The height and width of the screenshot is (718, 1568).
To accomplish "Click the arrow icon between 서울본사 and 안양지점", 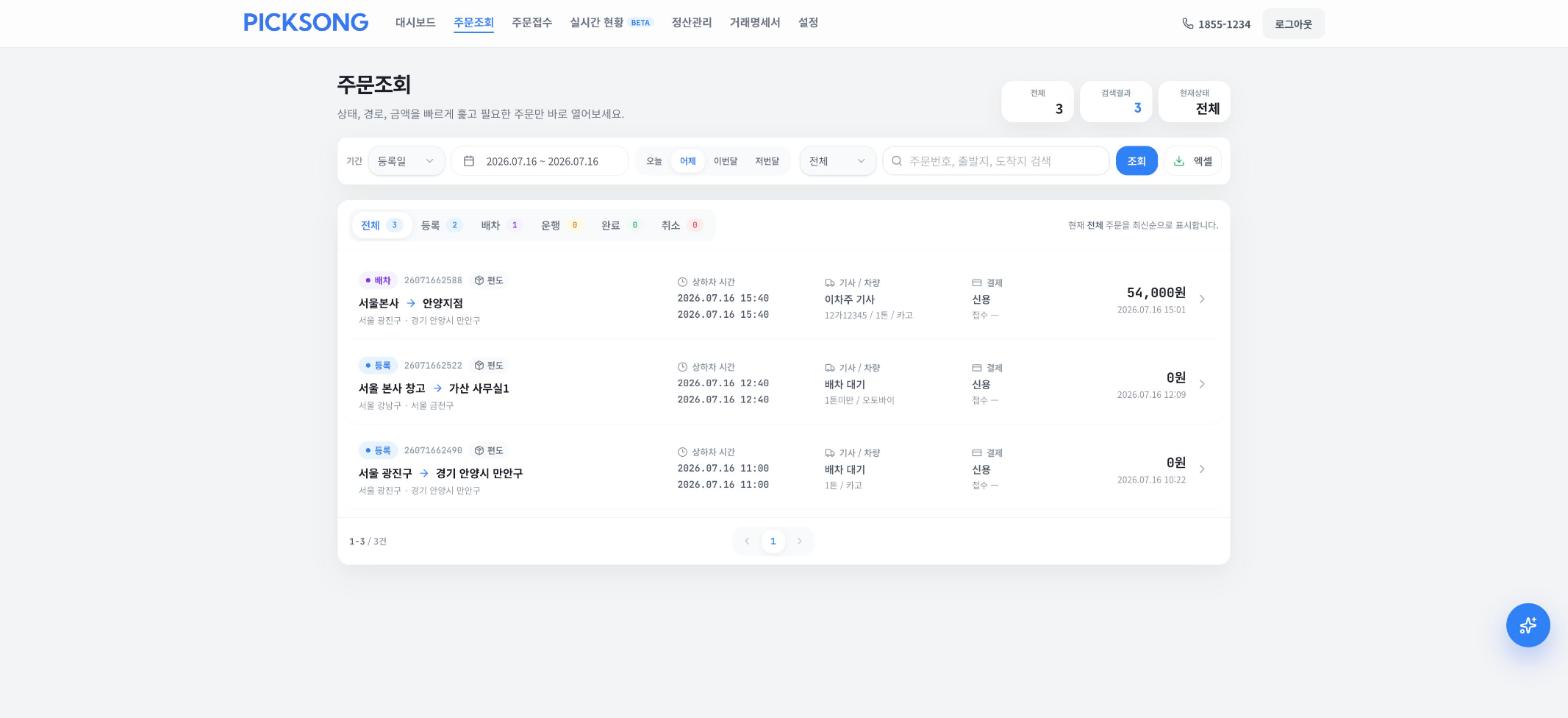I will pyautogui.click(x=411, y=303).
